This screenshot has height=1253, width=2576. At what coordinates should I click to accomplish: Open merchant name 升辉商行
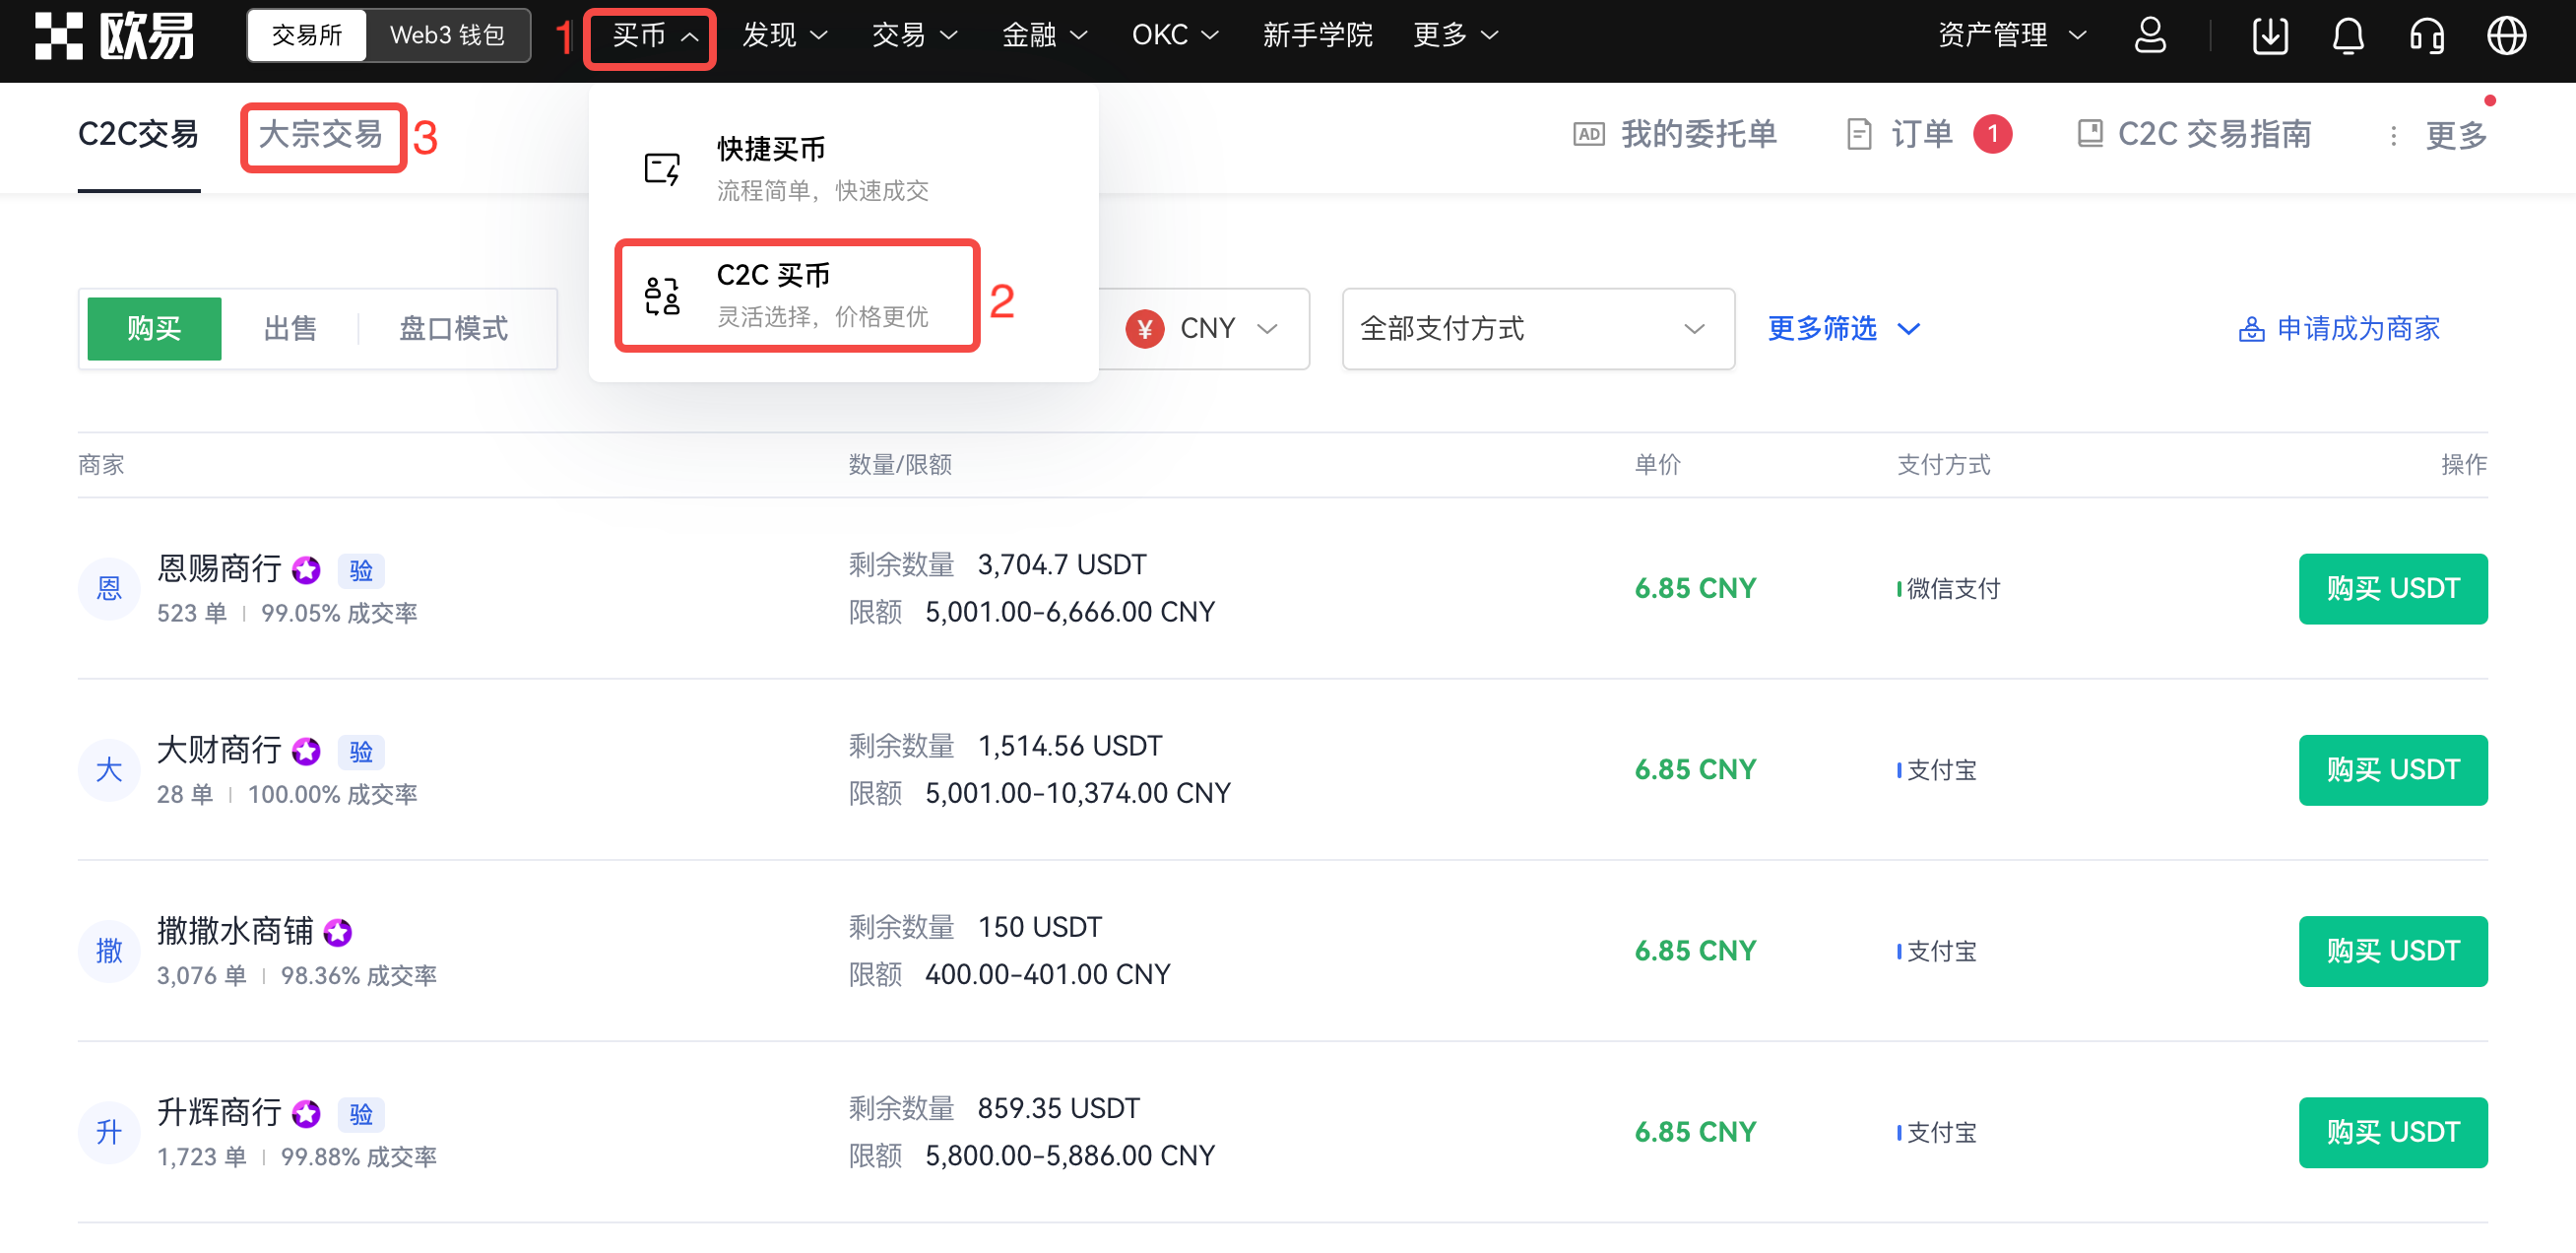click(219, 1112)
